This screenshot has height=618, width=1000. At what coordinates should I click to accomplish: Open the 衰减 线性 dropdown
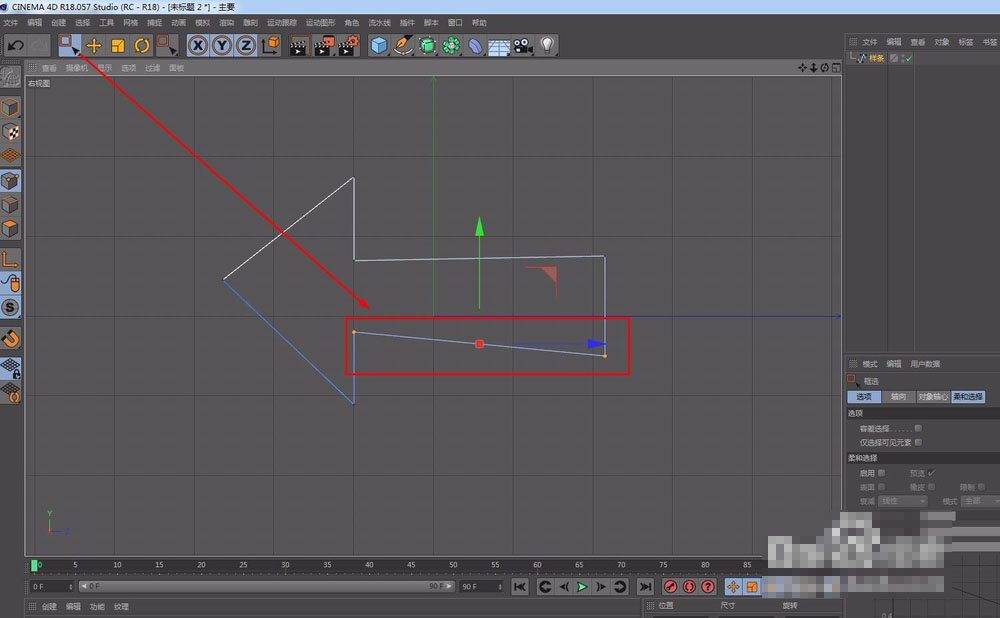903,500
